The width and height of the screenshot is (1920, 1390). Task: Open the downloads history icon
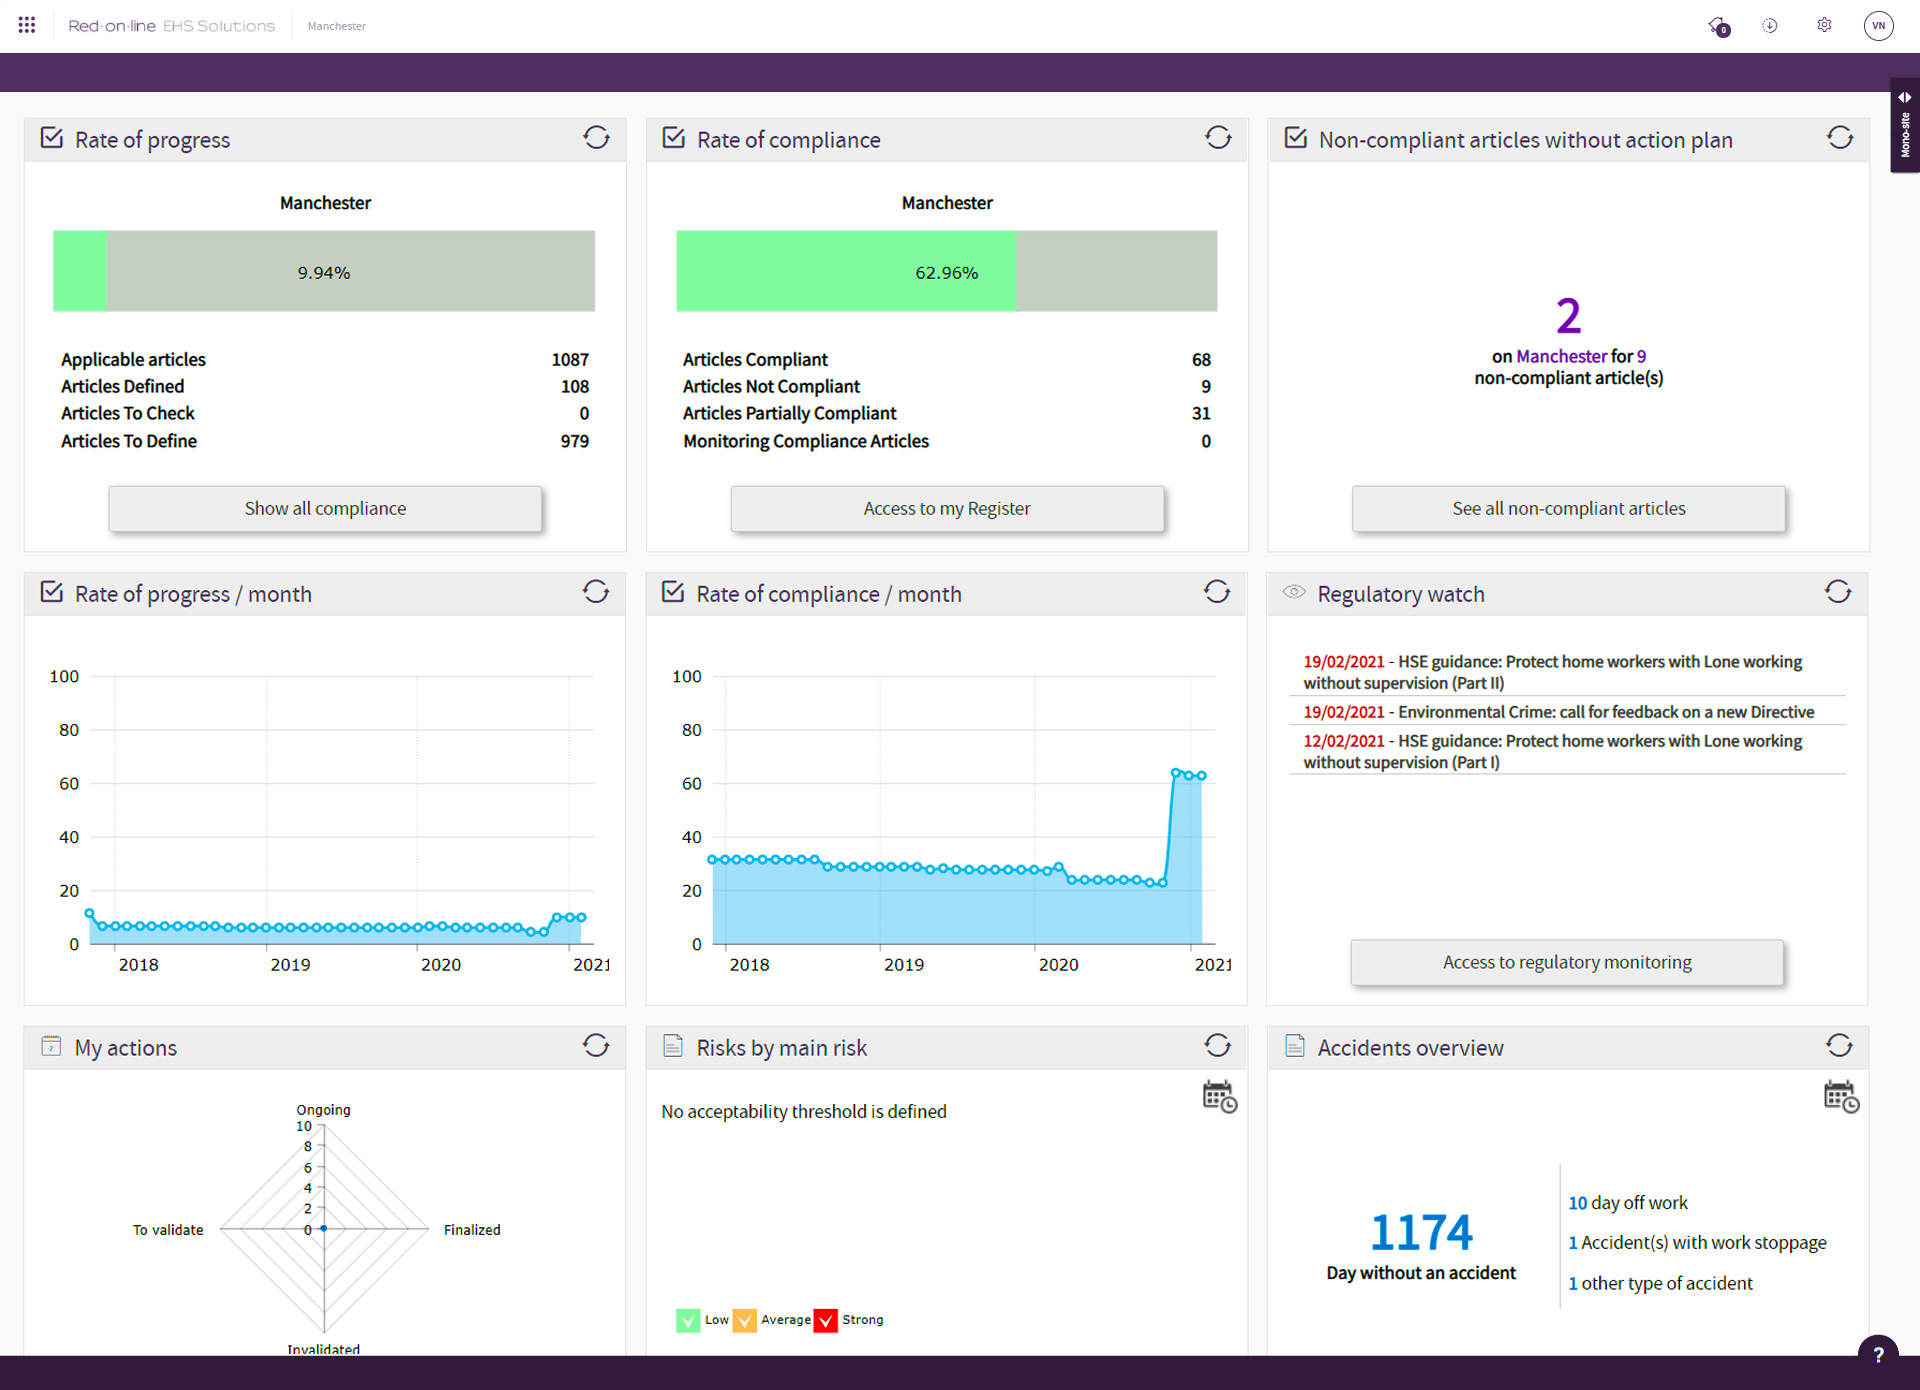pyautogui.click(x=1770, y=26)
